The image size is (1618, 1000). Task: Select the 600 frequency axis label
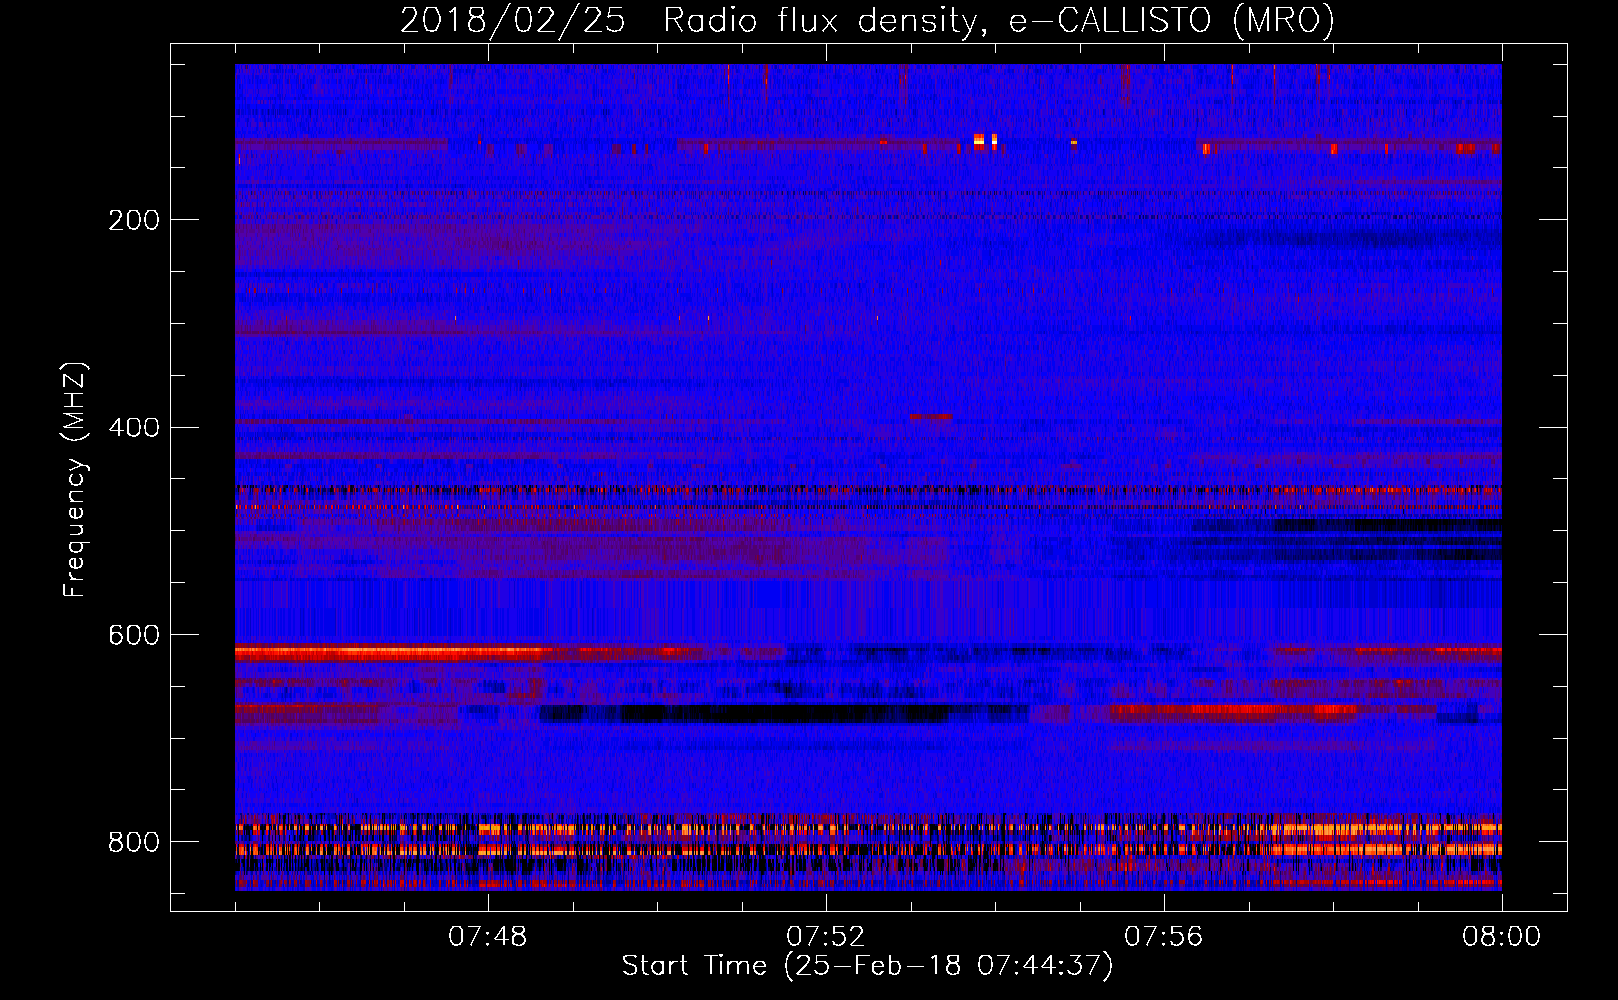click(134, 636)
